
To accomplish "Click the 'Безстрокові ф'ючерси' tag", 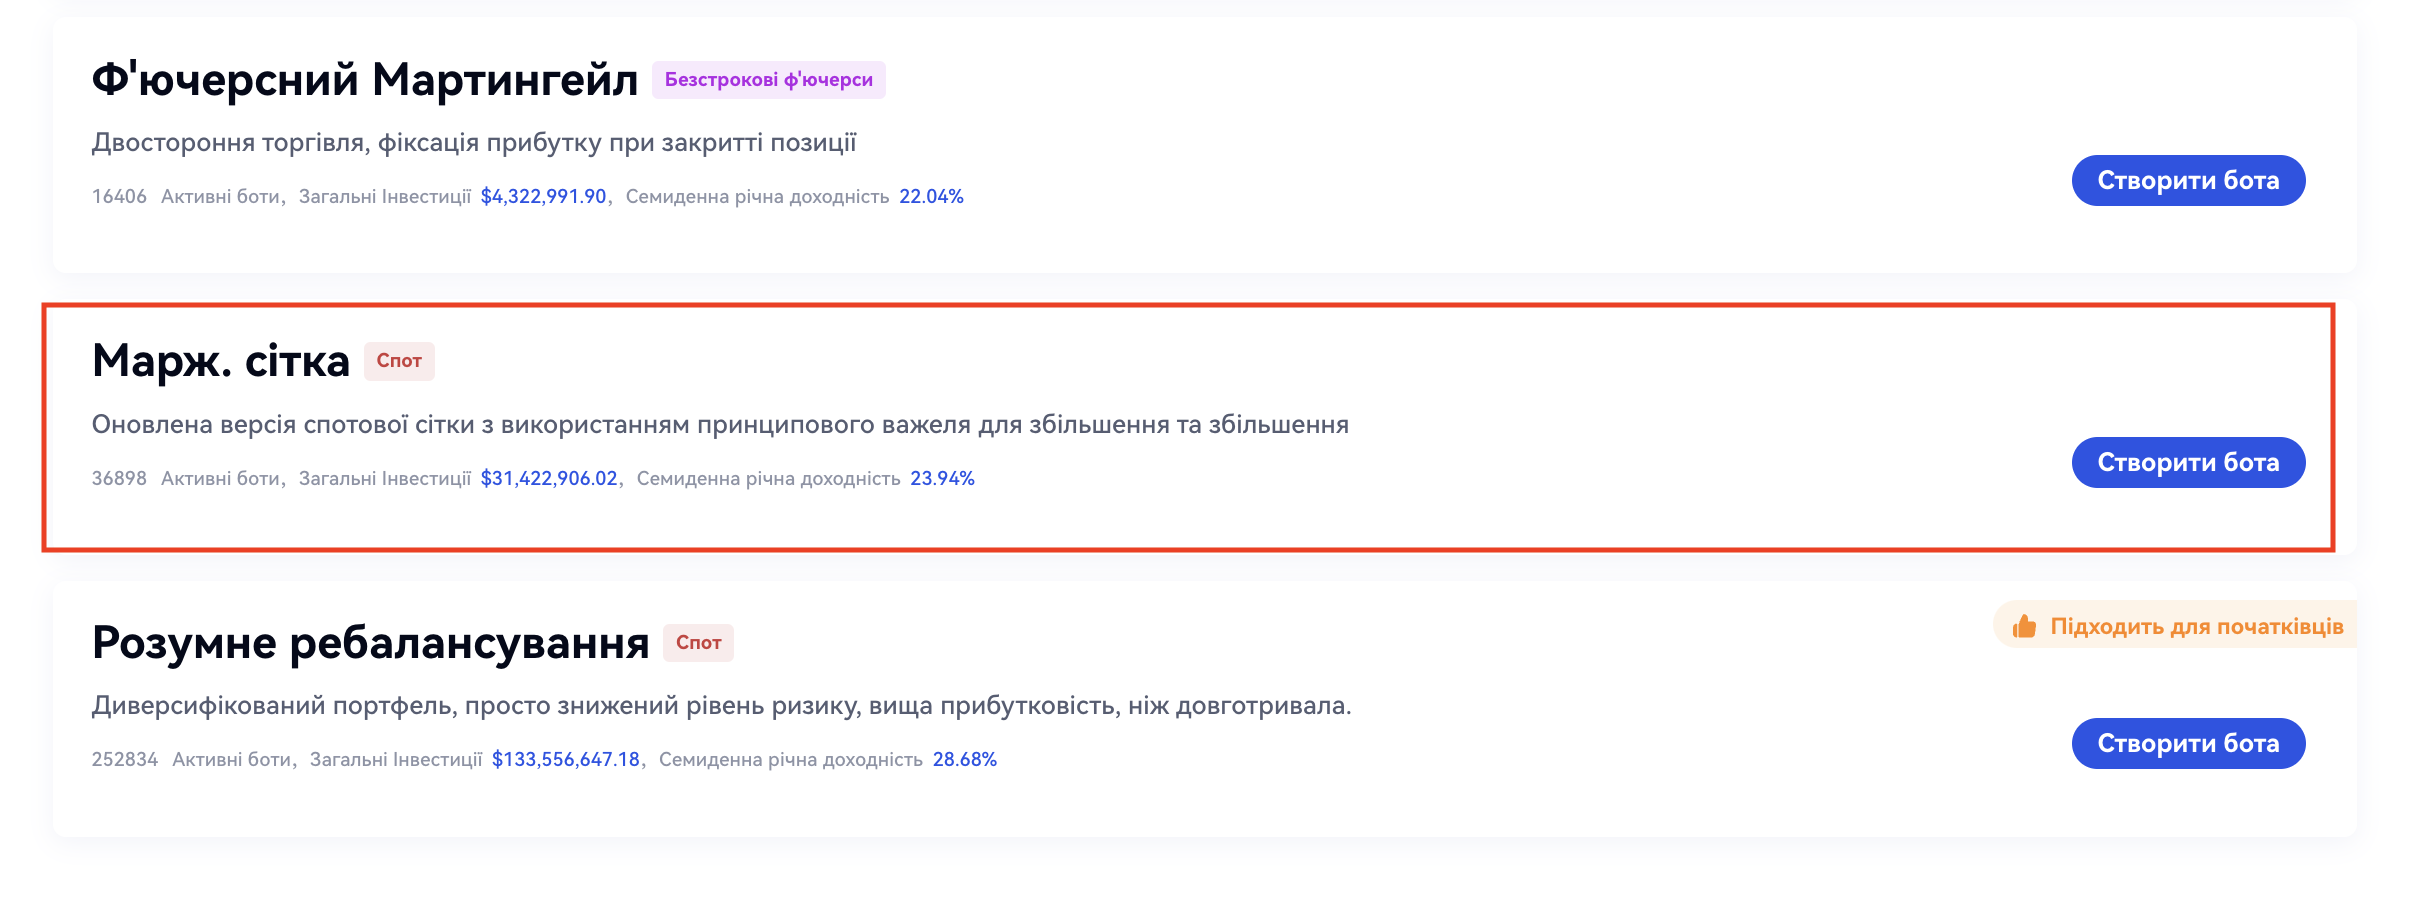I will tap(768, 80).
